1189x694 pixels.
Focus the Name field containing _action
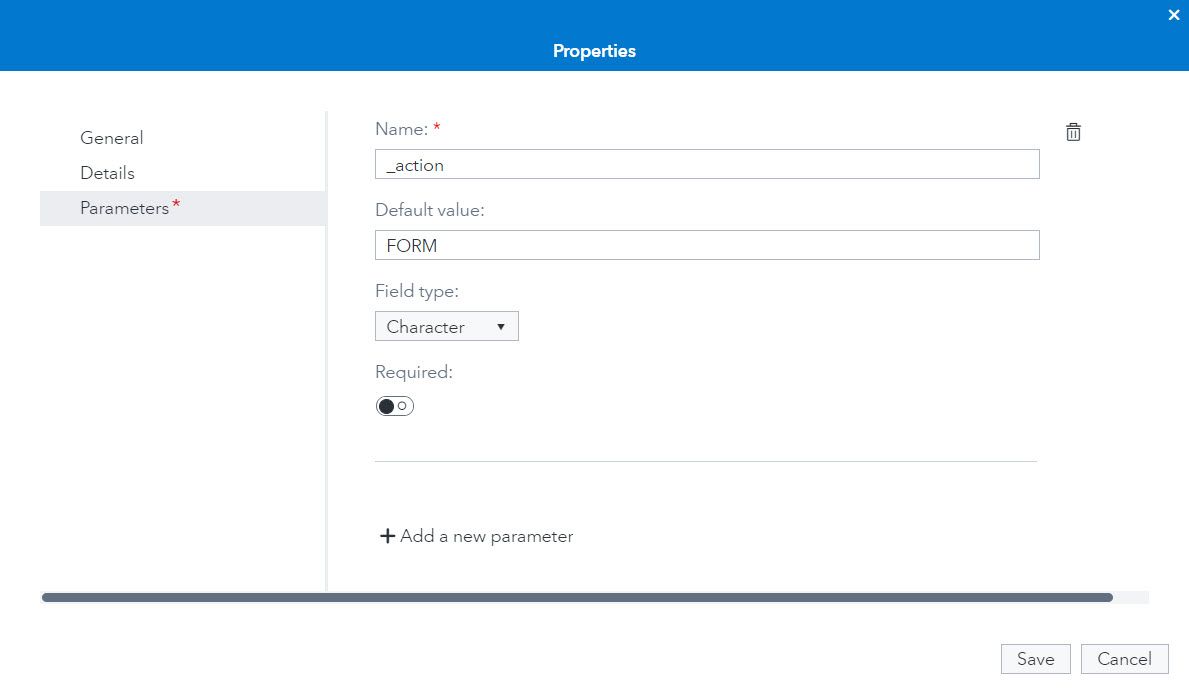click(707, 165)
